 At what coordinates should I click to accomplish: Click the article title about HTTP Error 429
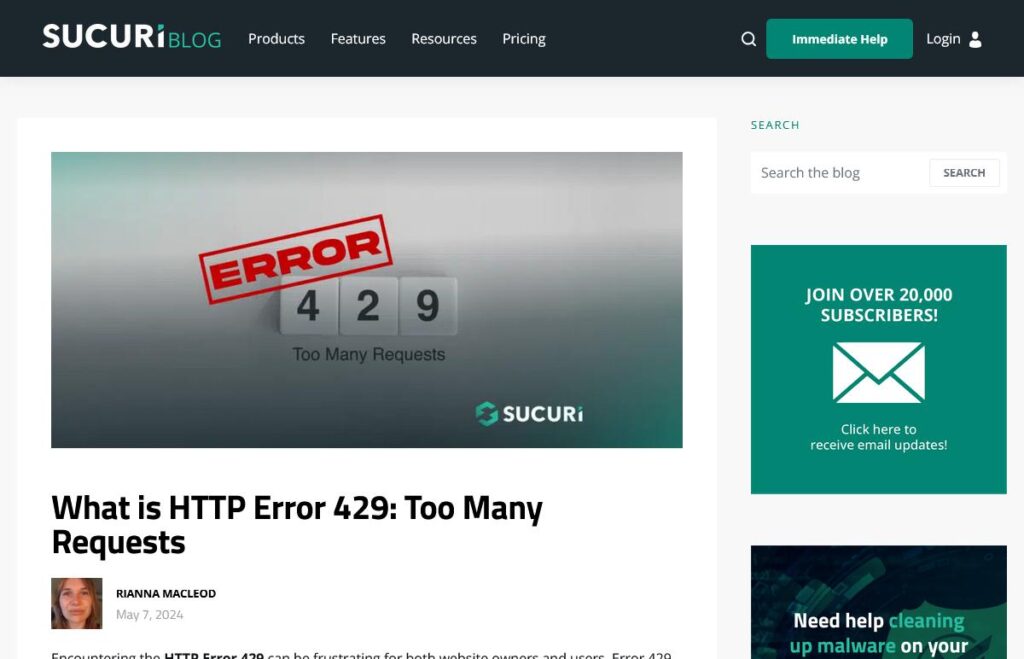point(297,524)
